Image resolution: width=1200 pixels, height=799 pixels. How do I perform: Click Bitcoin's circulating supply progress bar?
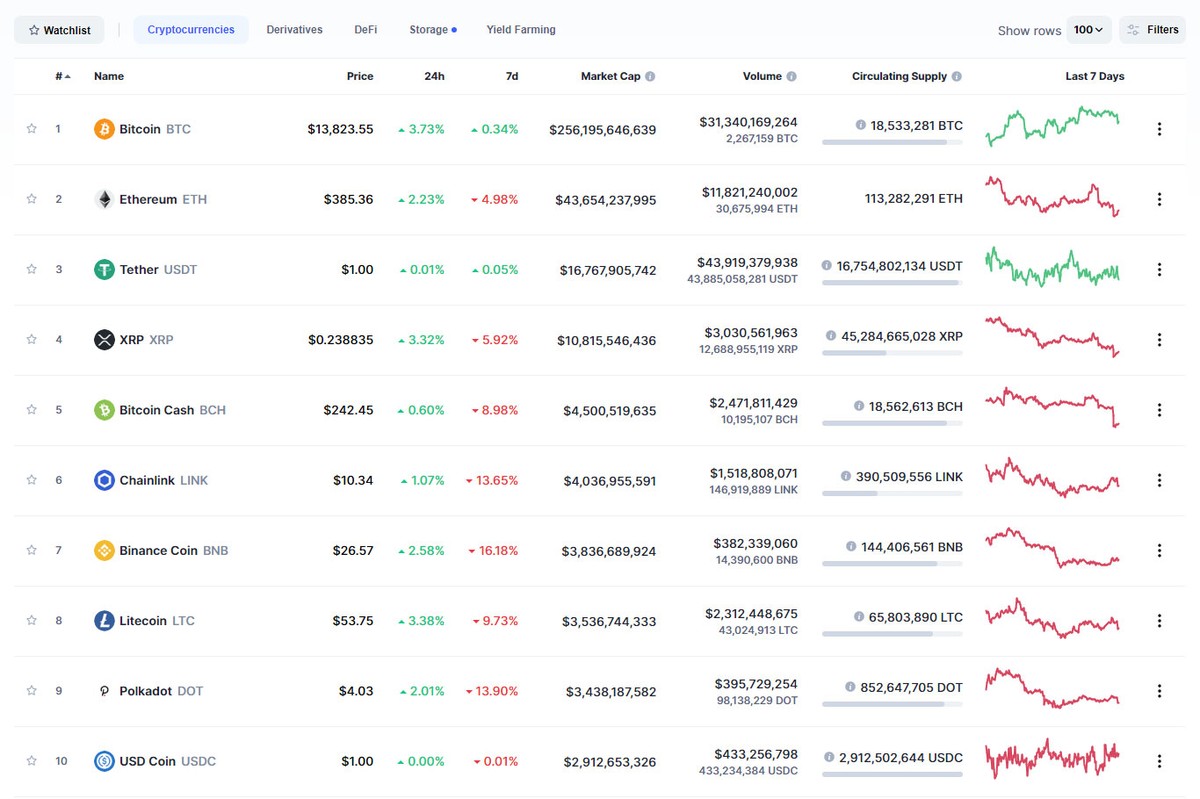pyautogui.click(x=893, y=142)
